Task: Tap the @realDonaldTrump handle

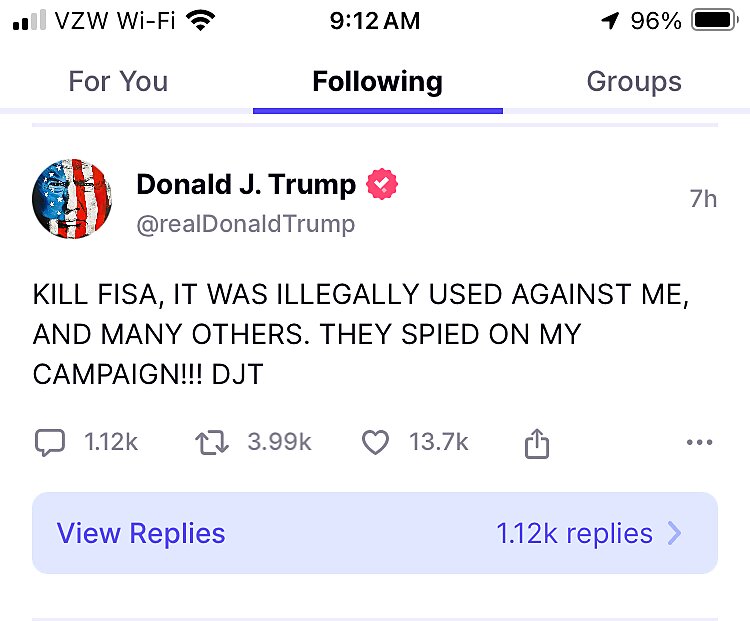Action: 245,224
